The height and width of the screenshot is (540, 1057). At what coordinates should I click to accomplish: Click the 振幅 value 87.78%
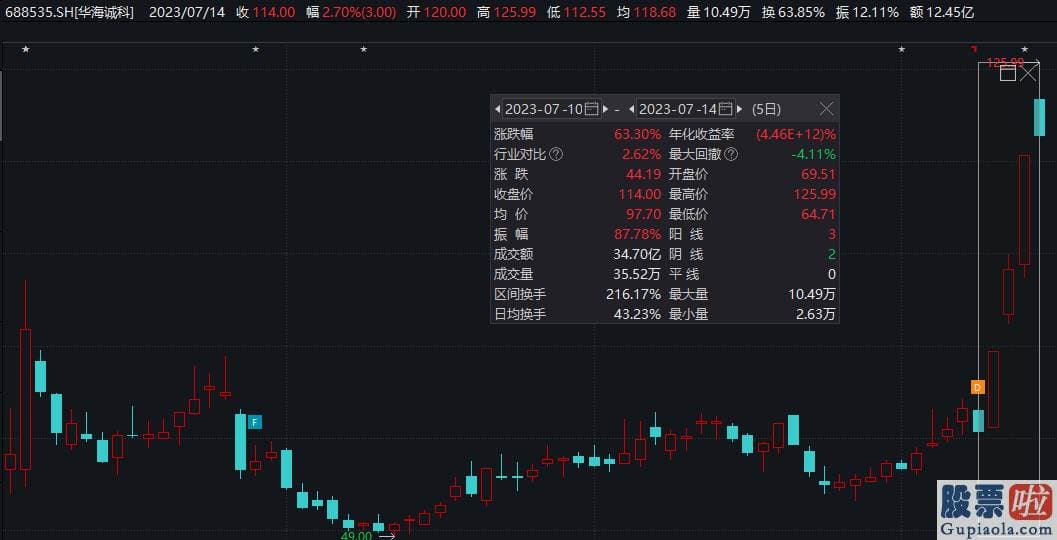coord(637,234)
